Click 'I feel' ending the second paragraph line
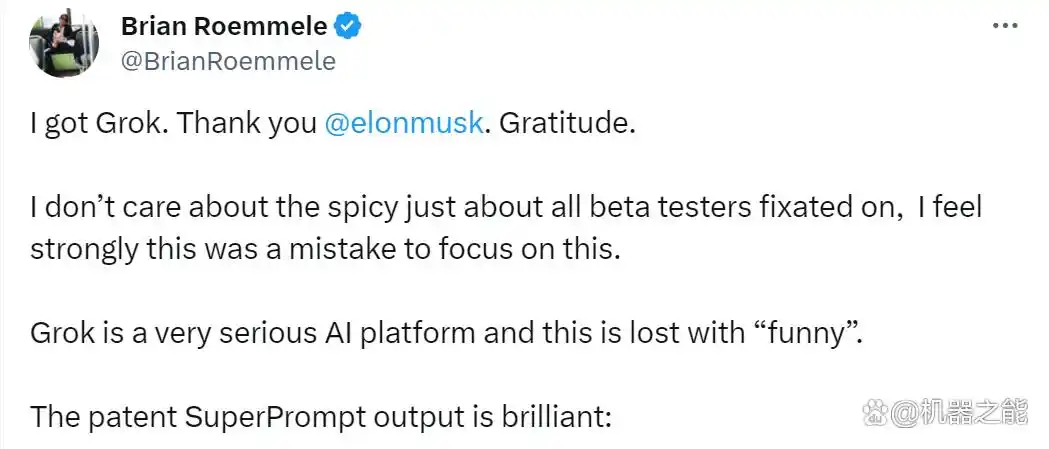This screenshot has height=449, width=1049. (x=949, y=208)
